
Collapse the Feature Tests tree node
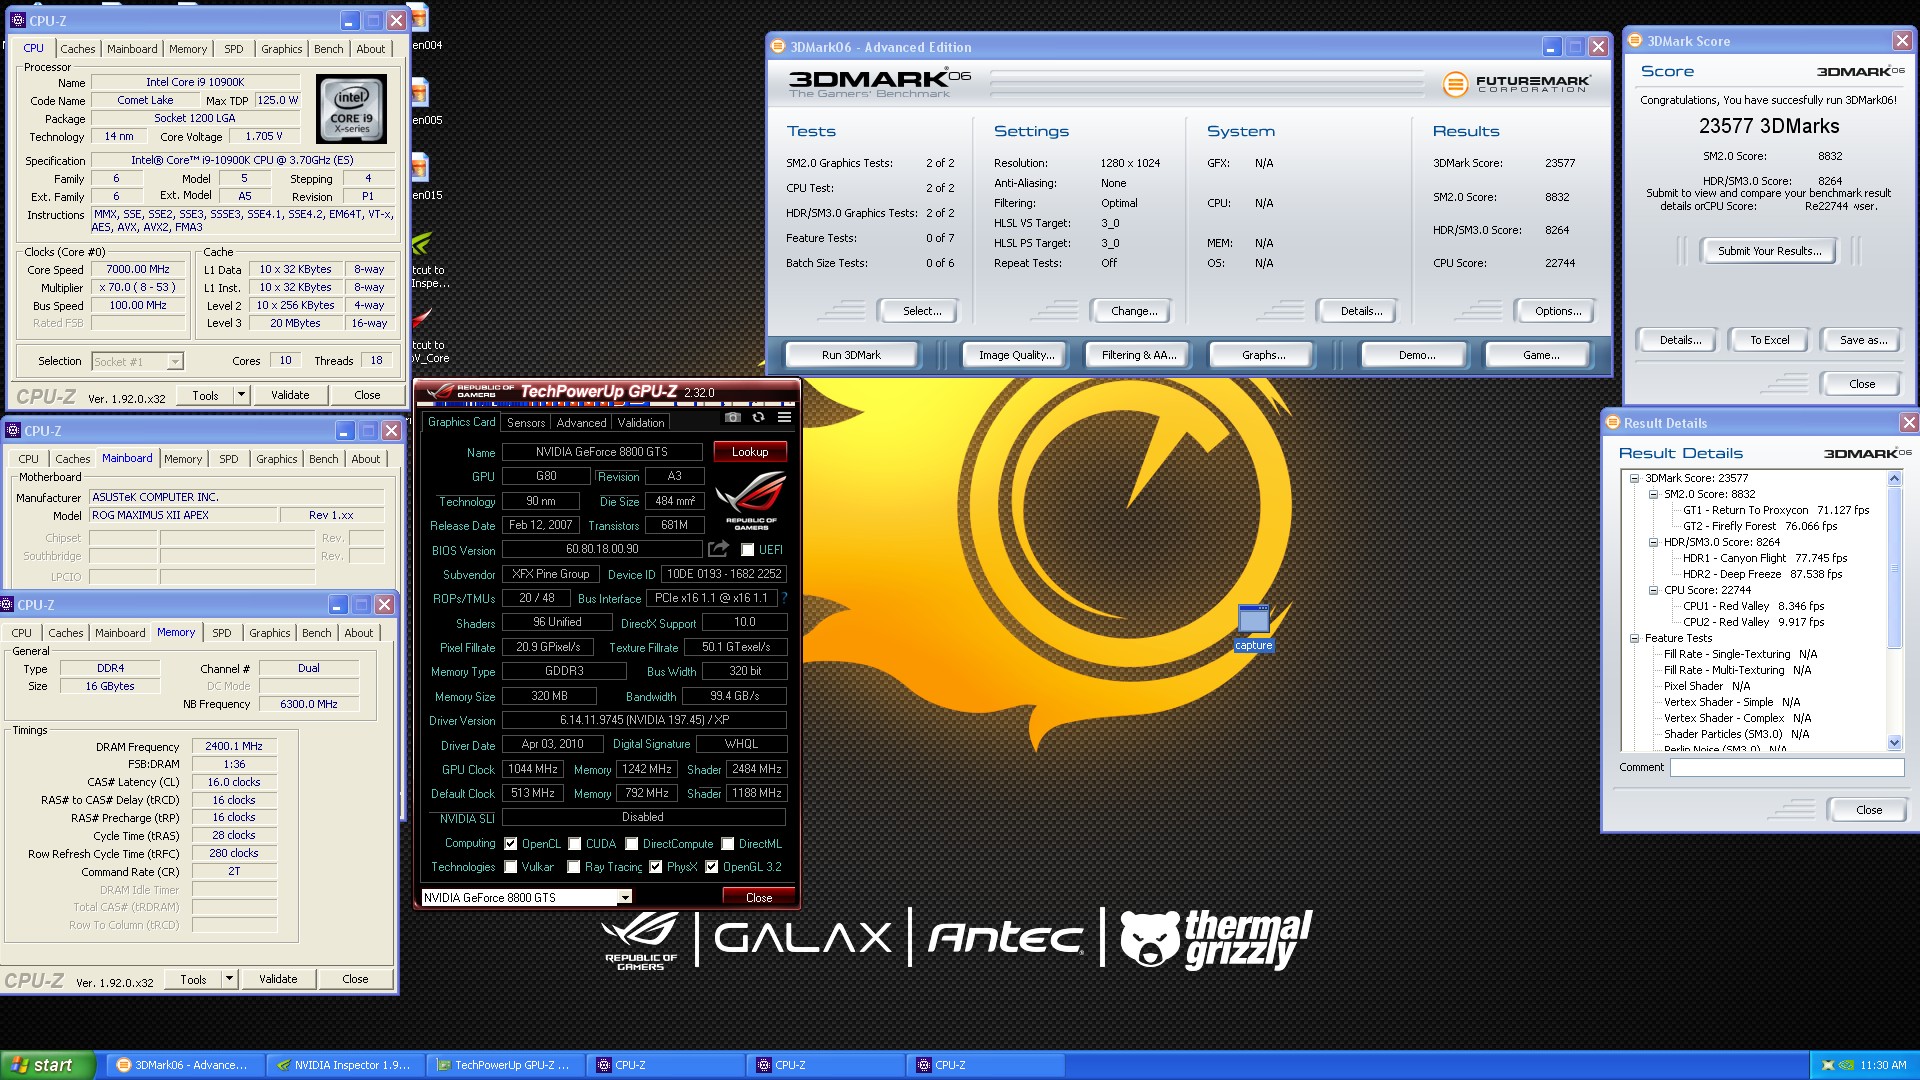(1635, 638)
